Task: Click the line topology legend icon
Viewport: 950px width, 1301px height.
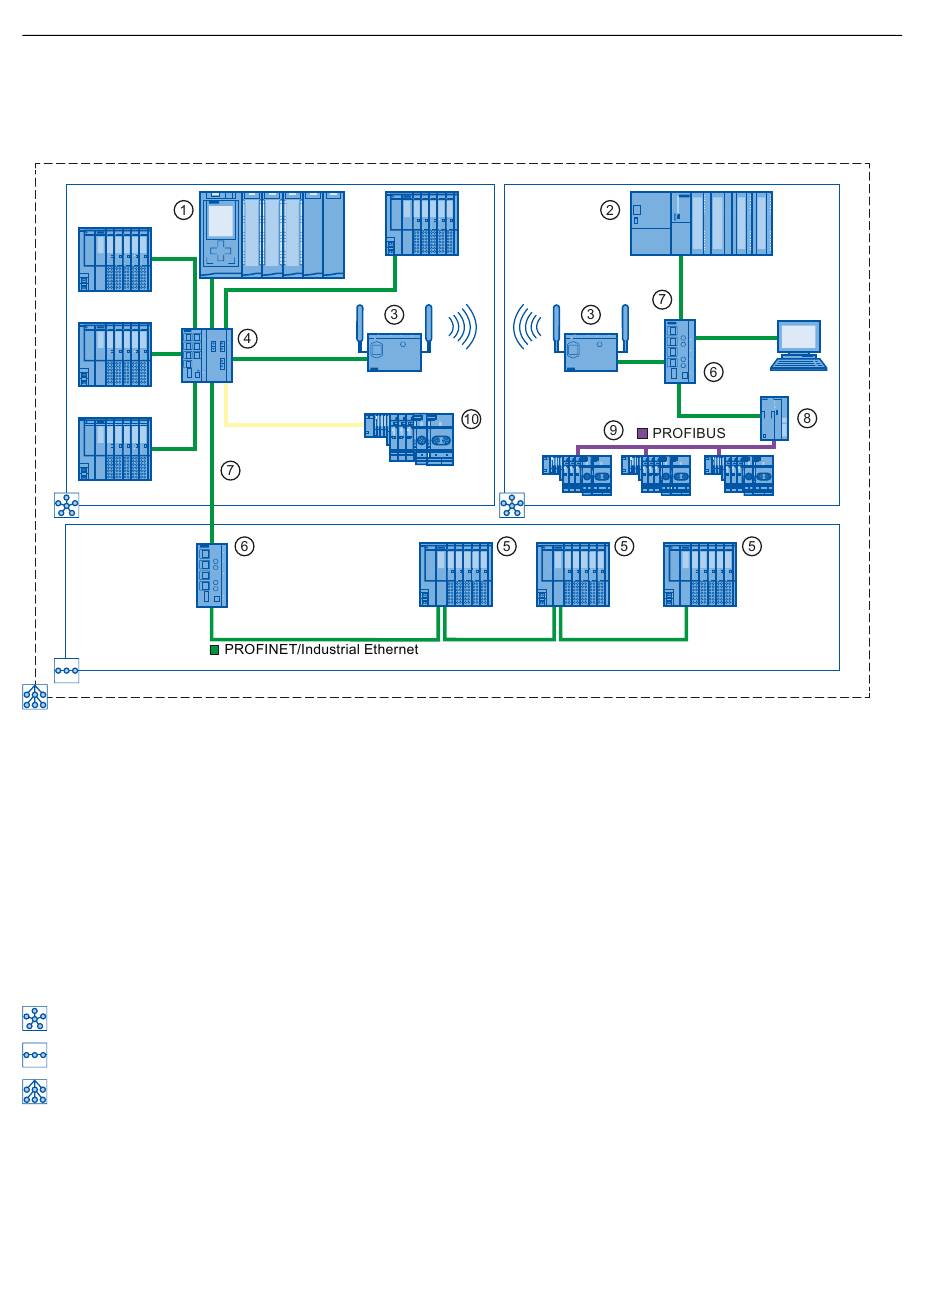Action: pos(35,1055)
